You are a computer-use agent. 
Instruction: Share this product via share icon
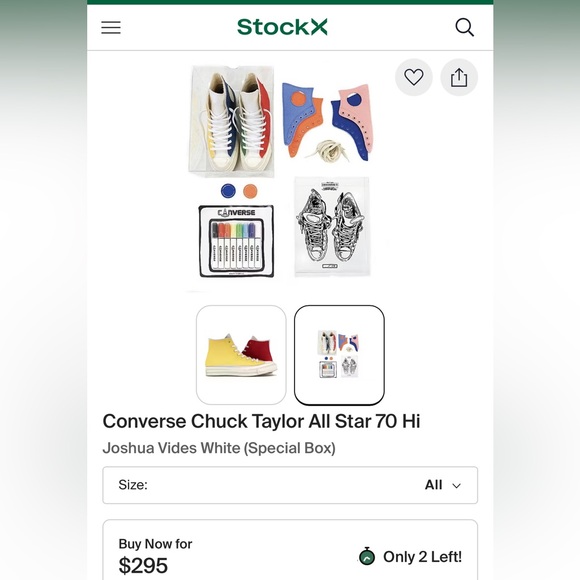click(459, 77)
